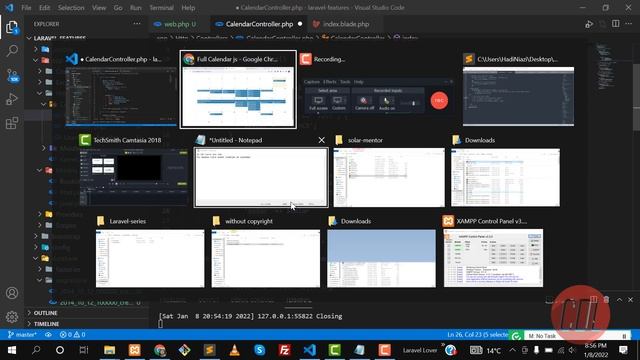The width and height of the screenshot is (640, 360).
Task: Open Visual Studio Code from taskbar
Action: 309,350
